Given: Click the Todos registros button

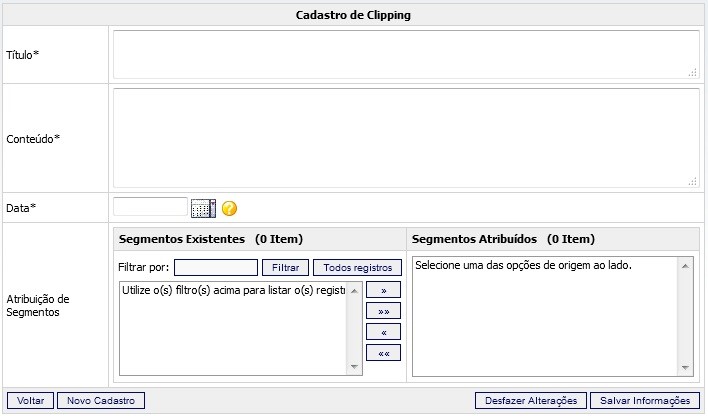Looking at the screenshot, I should [x=357, y=268].
